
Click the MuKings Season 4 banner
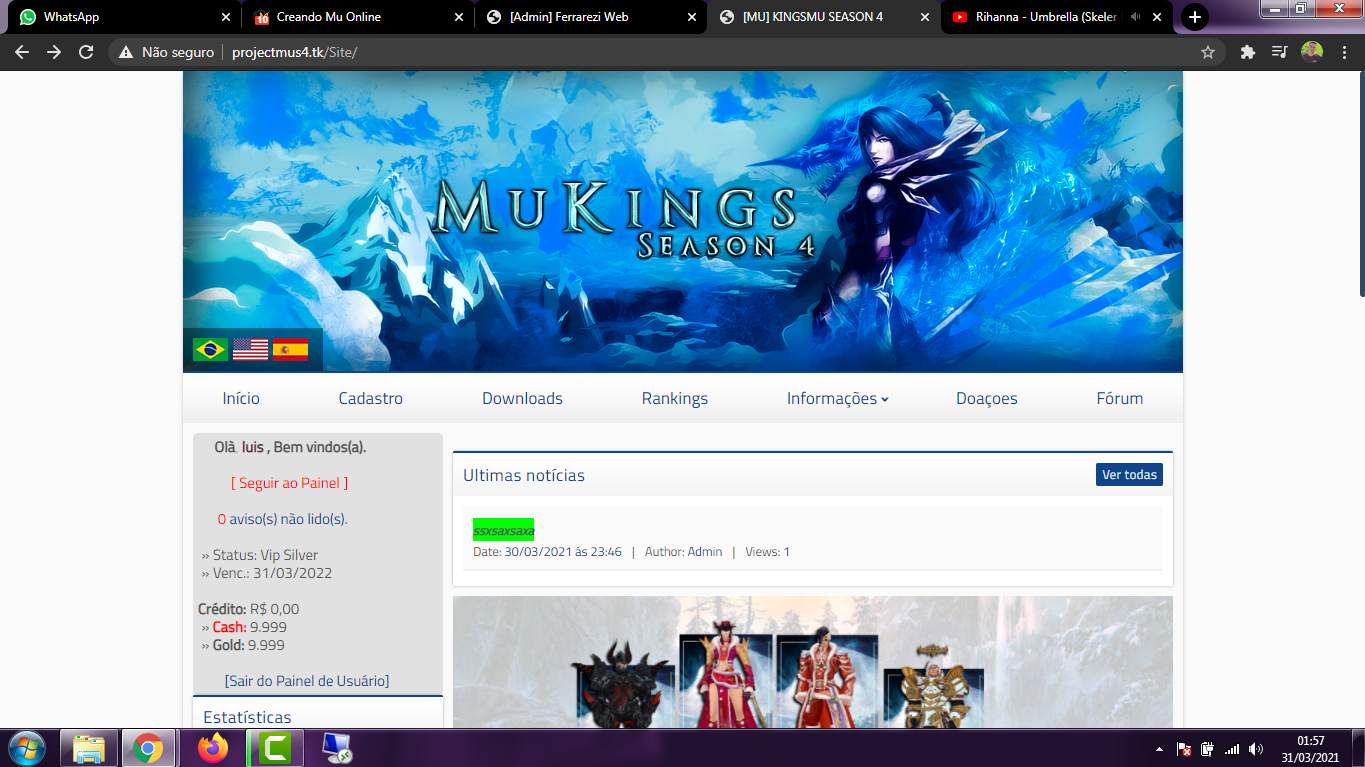(683, 222)
